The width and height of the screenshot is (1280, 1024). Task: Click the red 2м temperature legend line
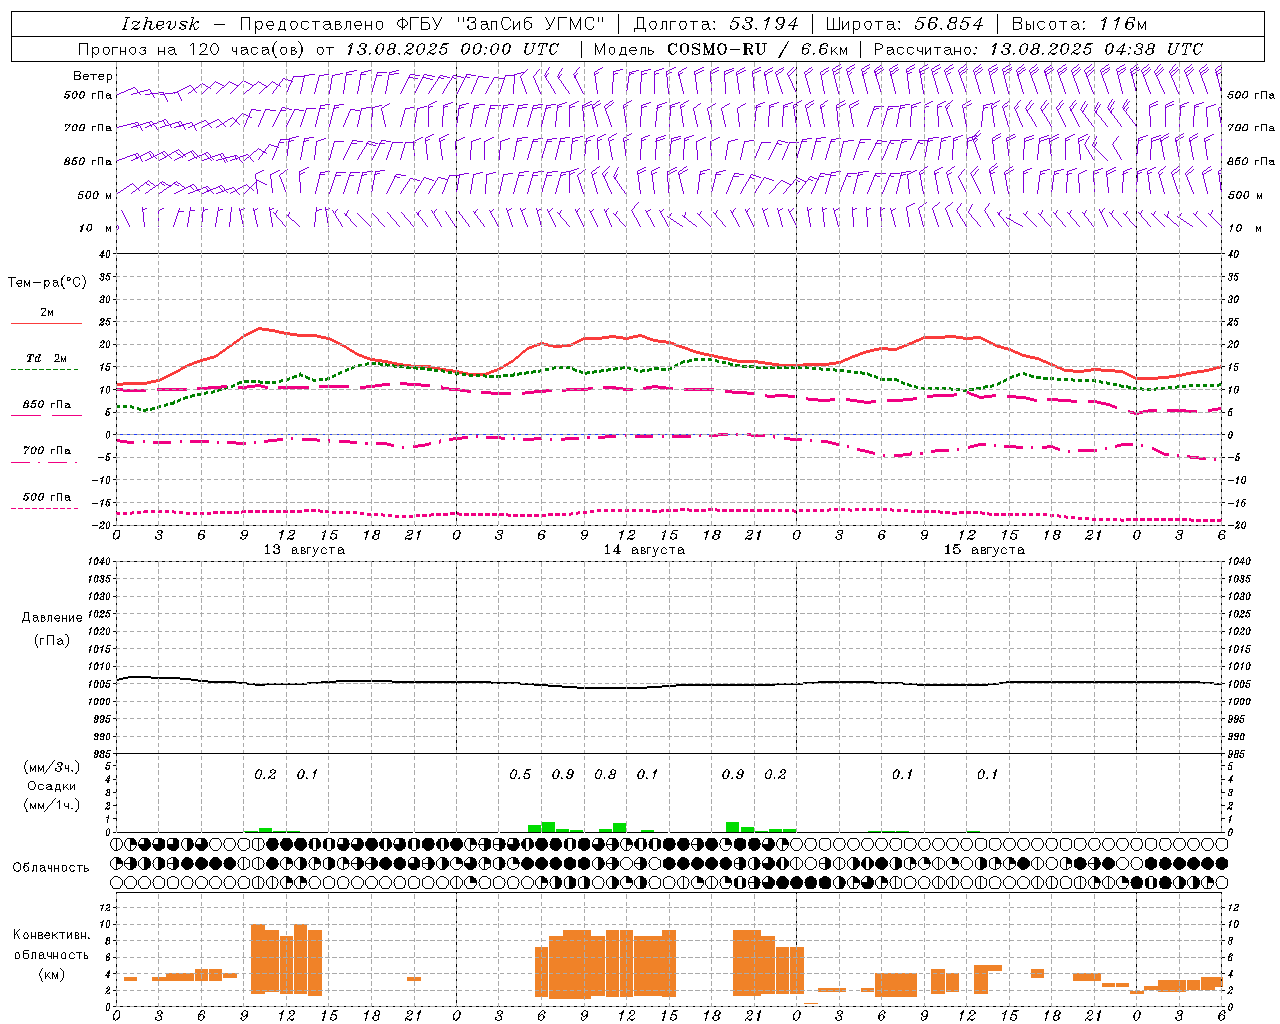click(x=46, y=324)
